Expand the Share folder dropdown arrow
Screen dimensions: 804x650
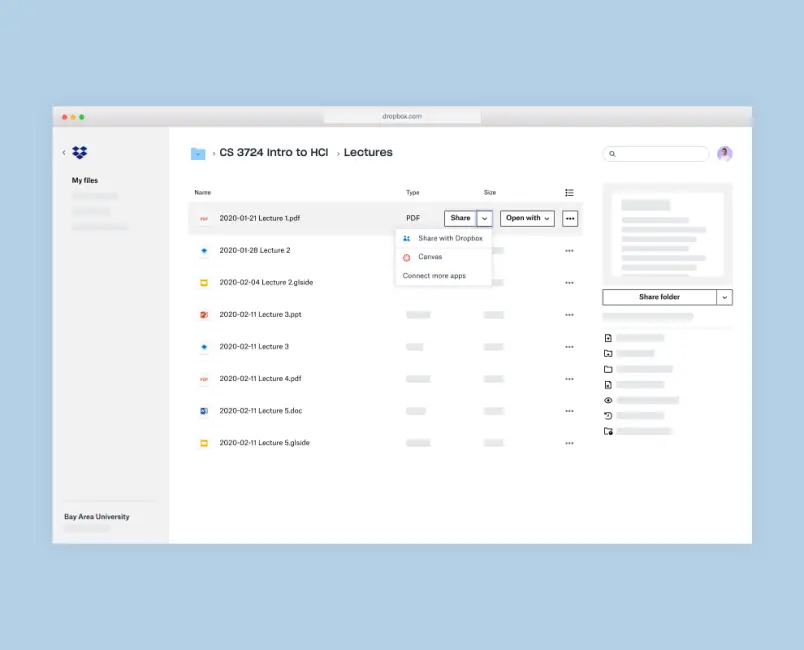coord(725,297)
